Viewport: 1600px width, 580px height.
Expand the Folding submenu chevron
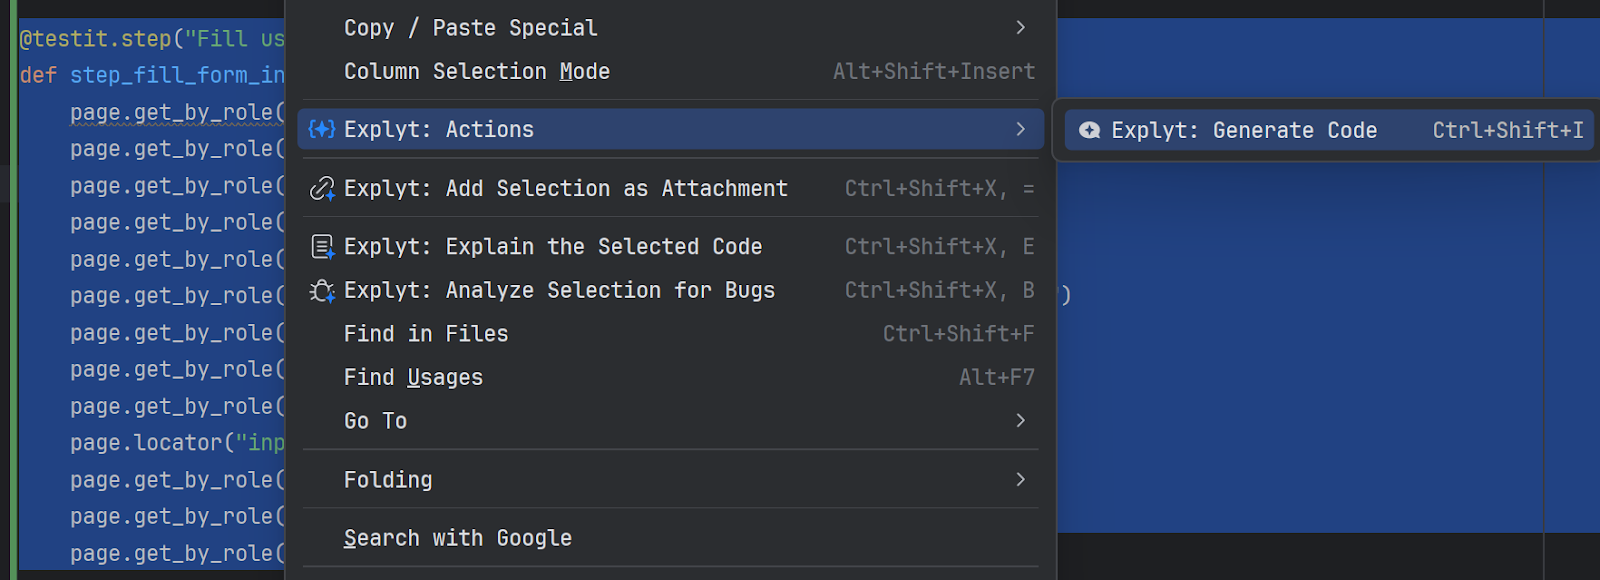point(1020,480)
